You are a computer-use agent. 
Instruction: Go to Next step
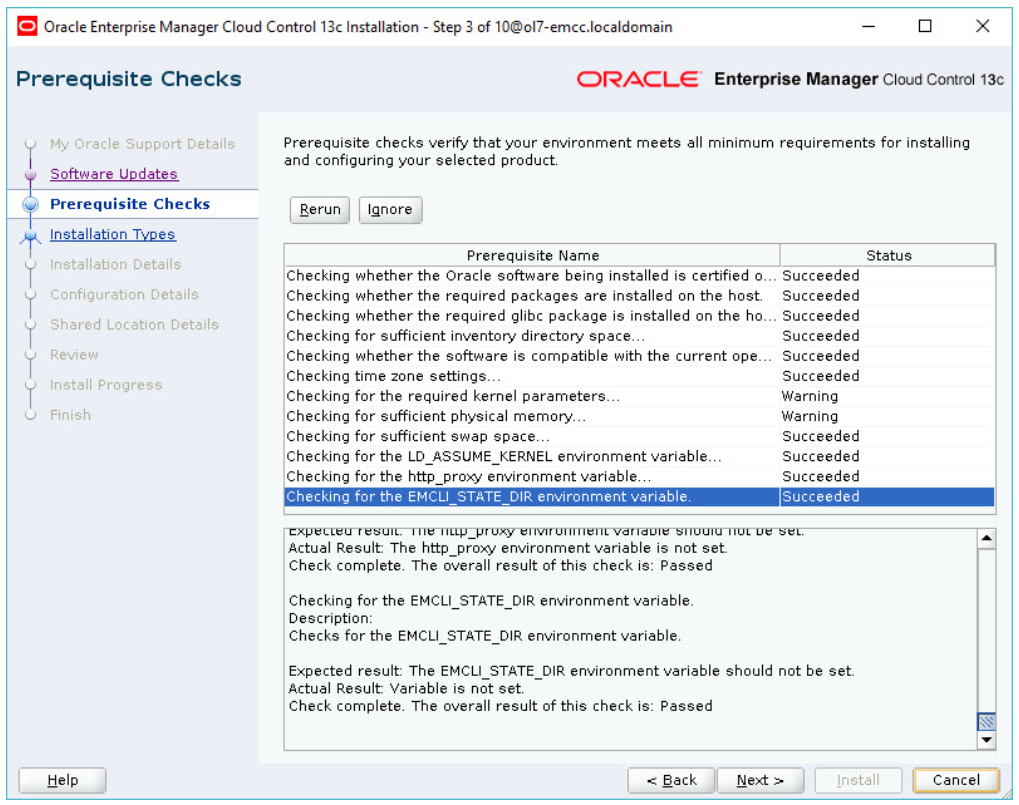(760, 780)
